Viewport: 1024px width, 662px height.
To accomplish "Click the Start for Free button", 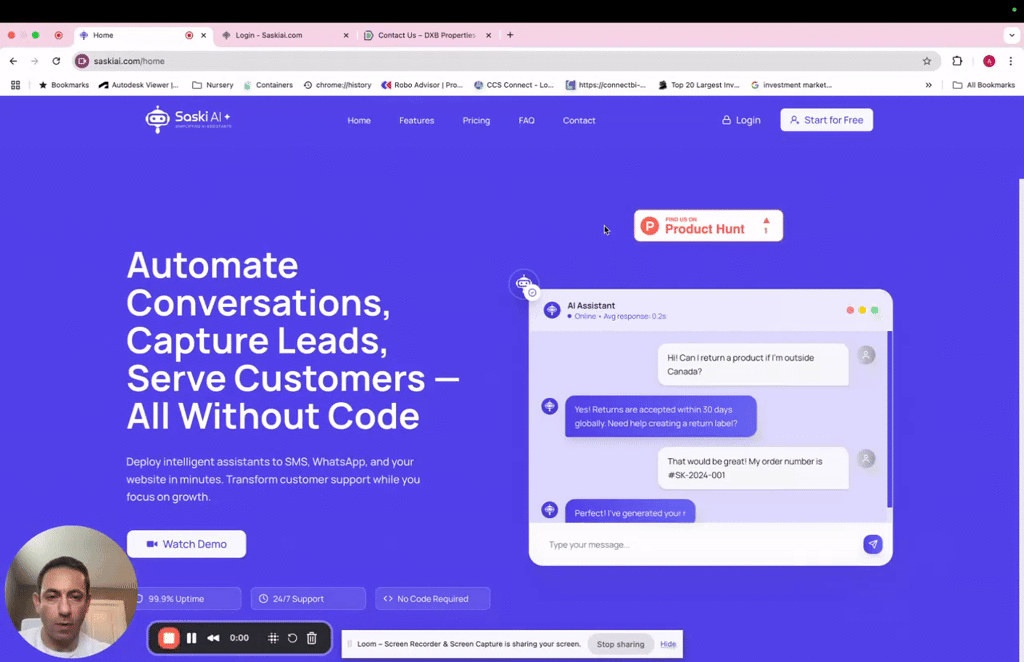I will 826,120.
